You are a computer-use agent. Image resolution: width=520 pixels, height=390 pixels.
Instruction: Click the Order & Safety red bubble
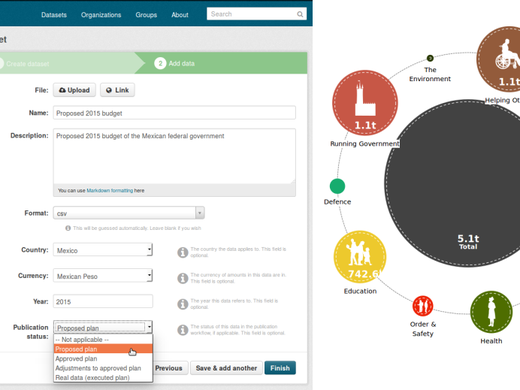(423, 306)
